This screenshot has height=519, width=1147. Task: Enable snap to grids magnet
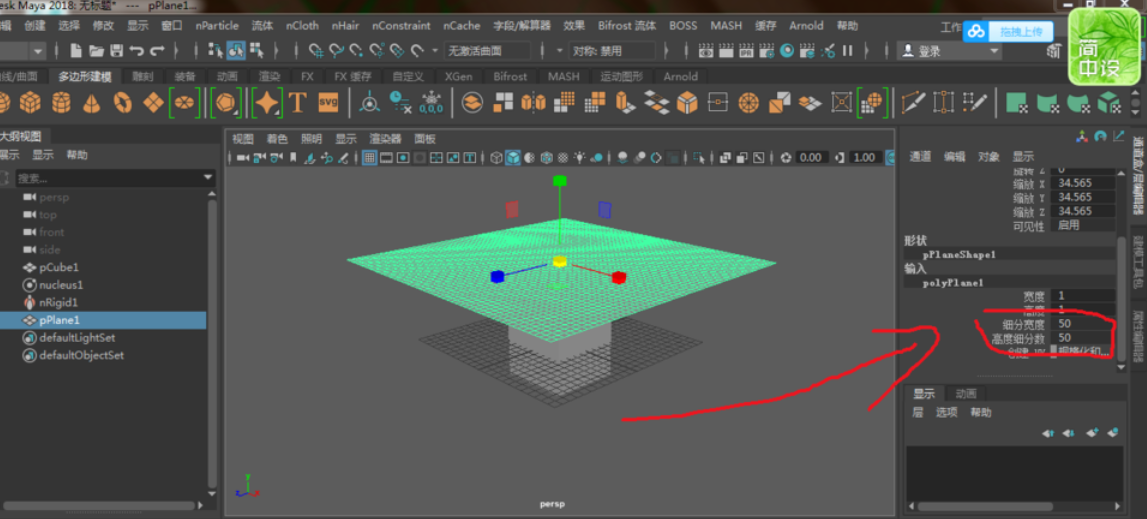(x=316, y=51)
